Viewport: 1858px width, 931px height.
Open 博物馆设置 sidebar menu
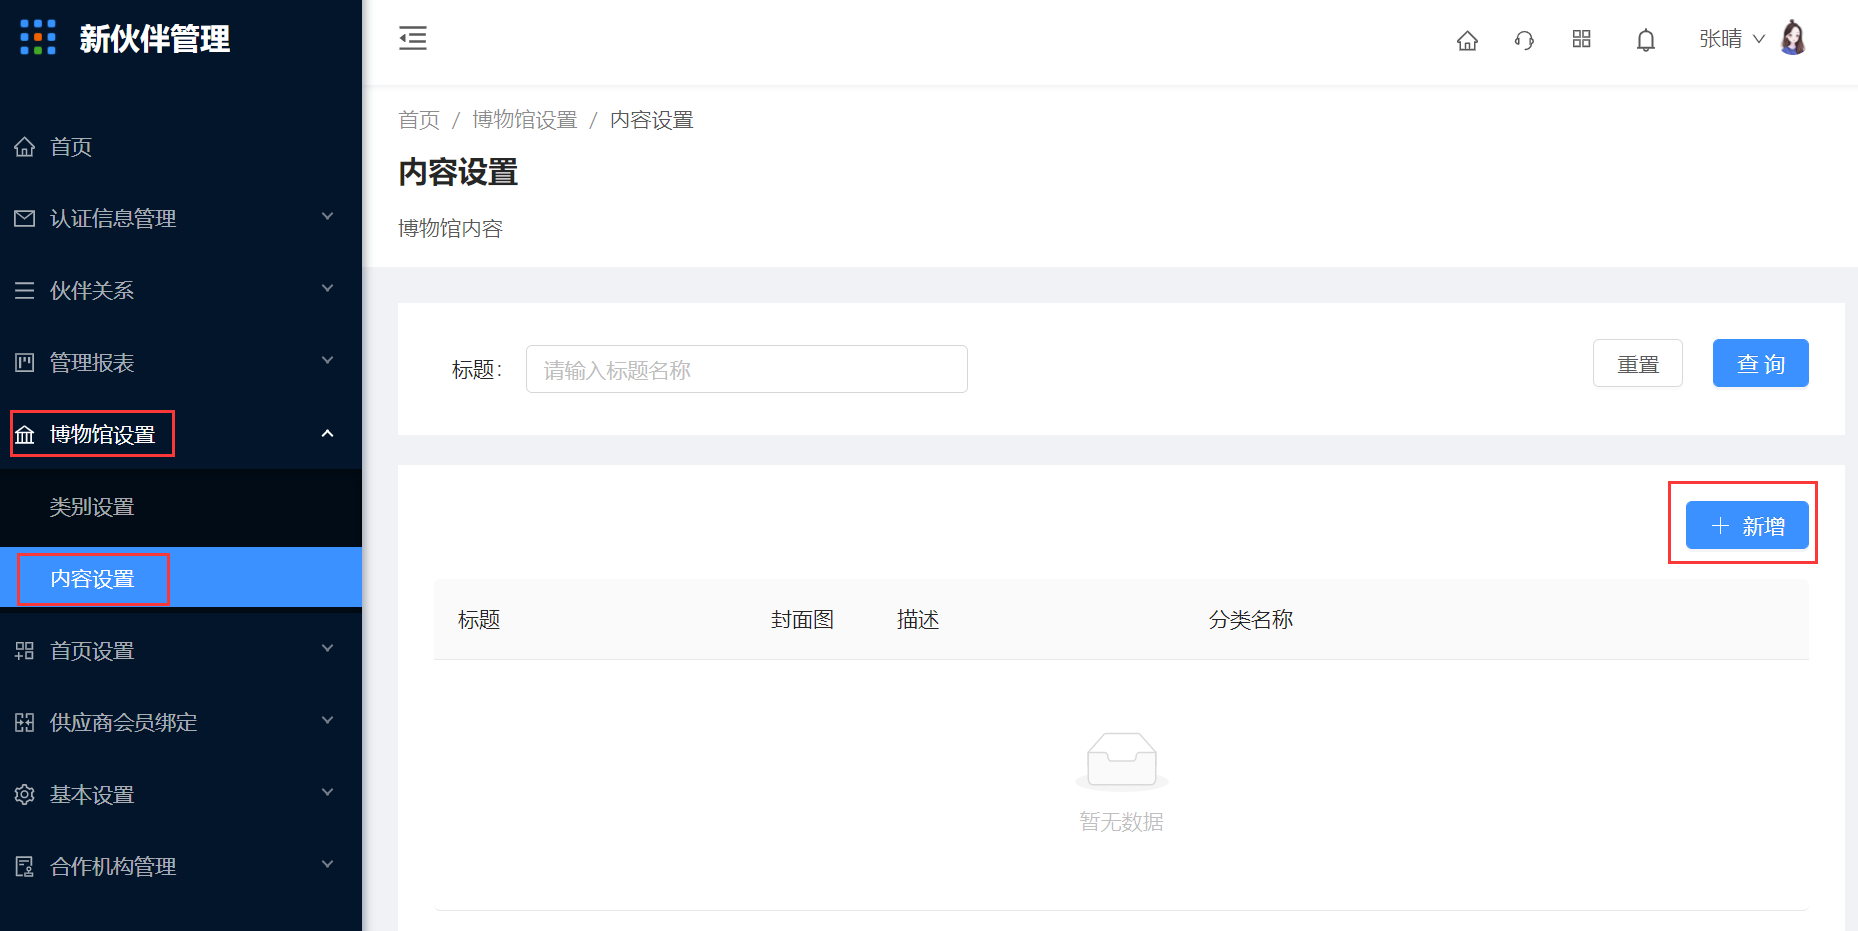pos(181,435)
